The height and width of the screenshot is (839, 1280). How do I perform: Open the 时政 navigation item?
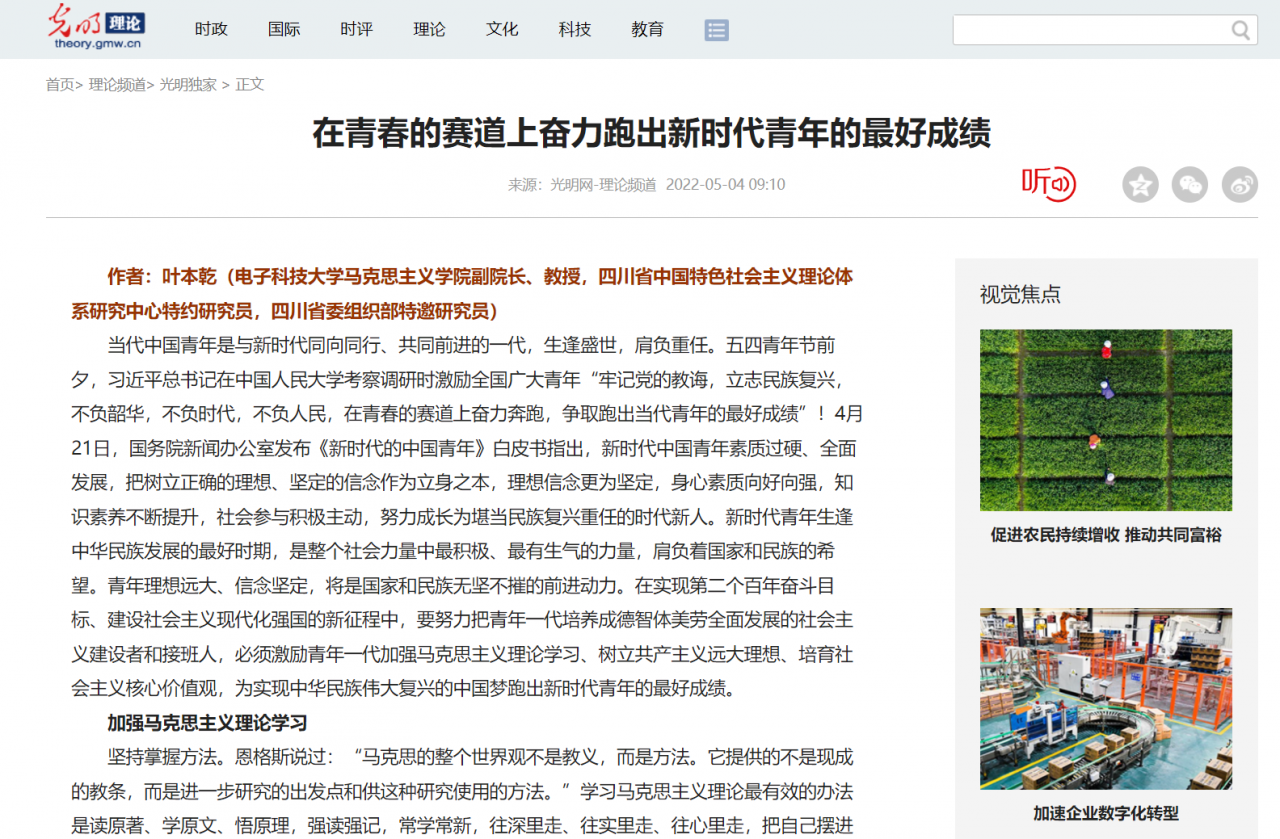[x=211, y=30]
